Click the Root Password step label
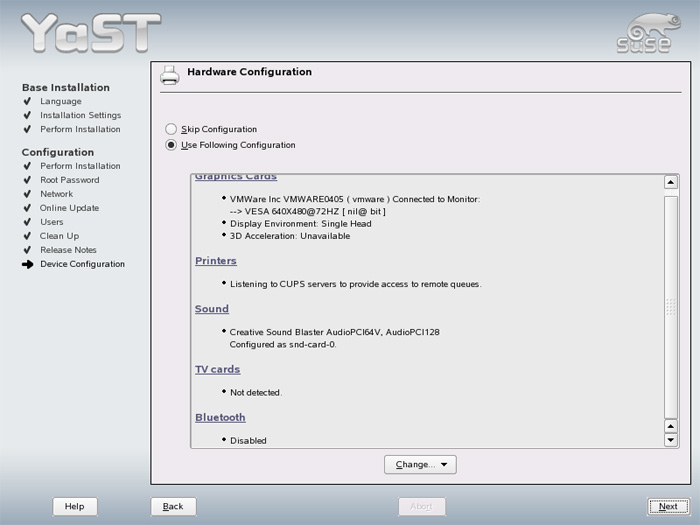The image size is (700, 525). (x=70, y=180)
